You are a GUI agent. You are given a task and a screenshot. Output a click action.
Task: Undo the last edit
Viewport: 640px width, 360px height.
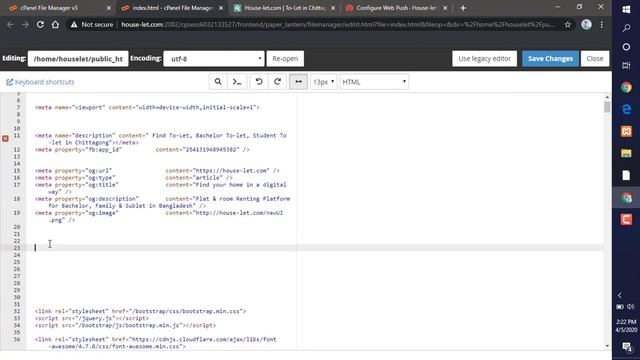259,82
